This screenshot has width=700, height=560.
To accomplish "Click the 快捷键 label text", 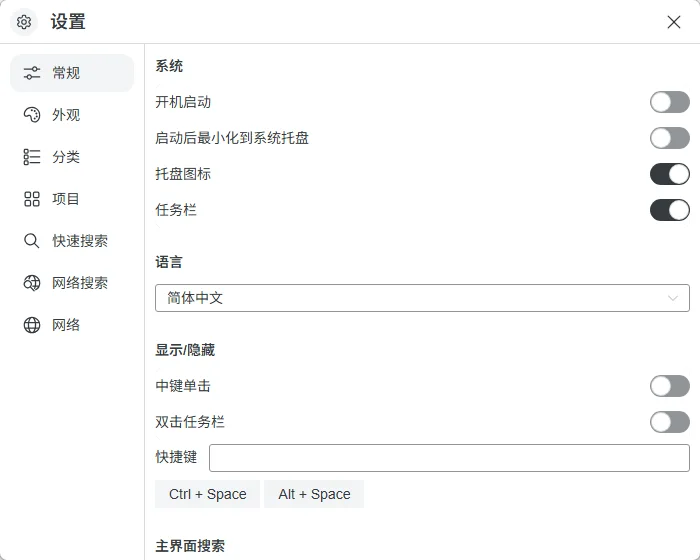I will [x=176, y=457].
